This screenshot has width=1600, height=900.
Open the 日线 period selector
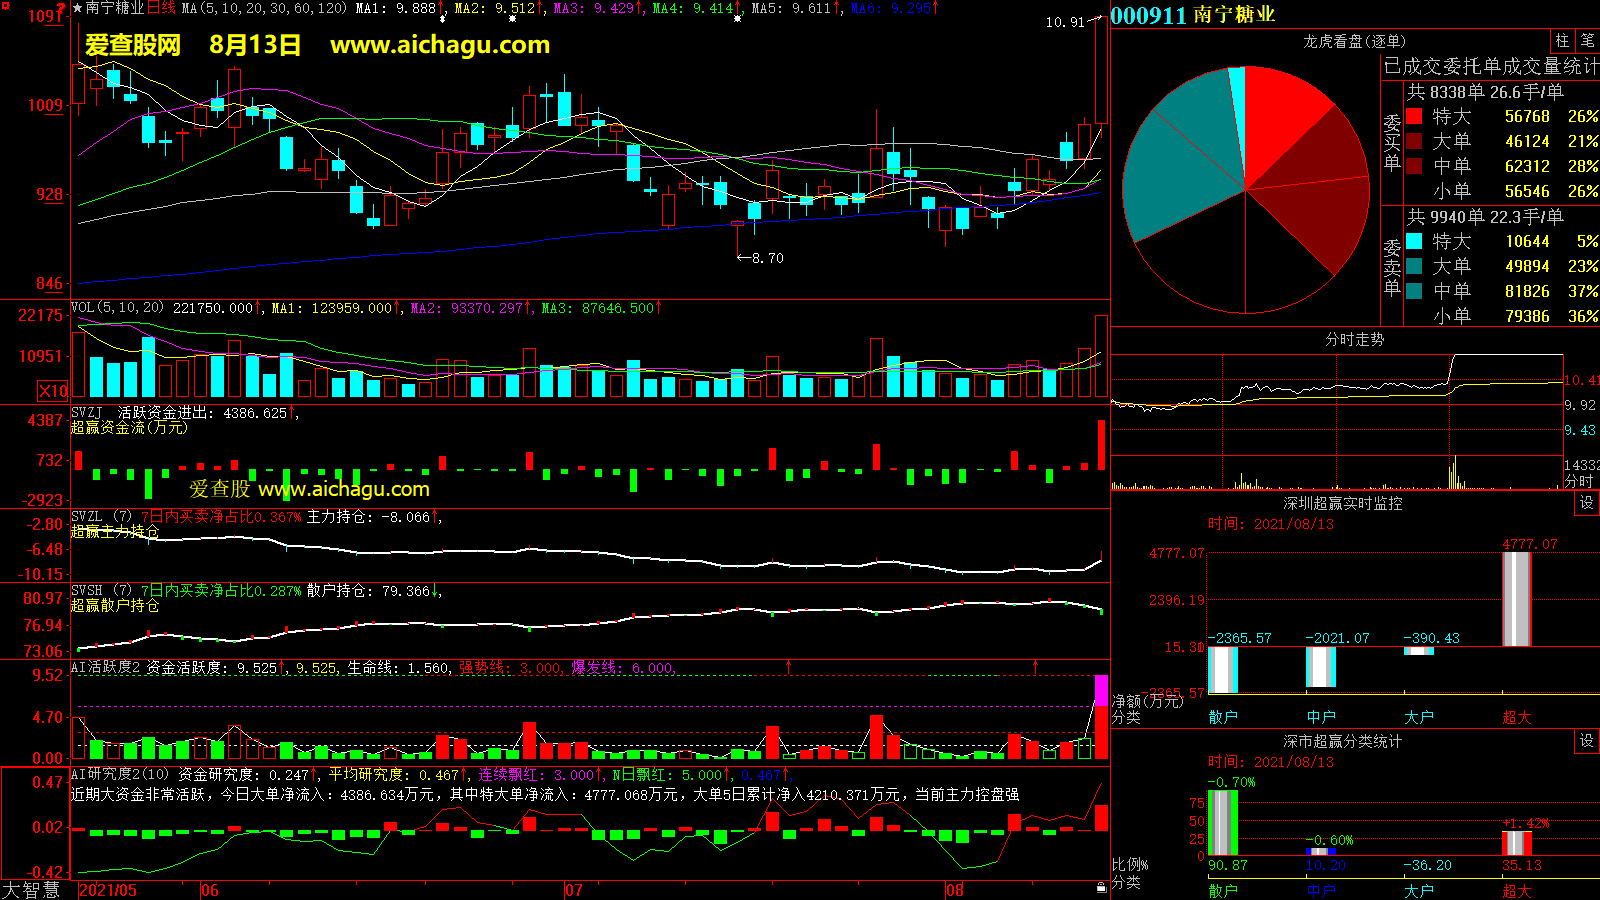click(161, 8)
